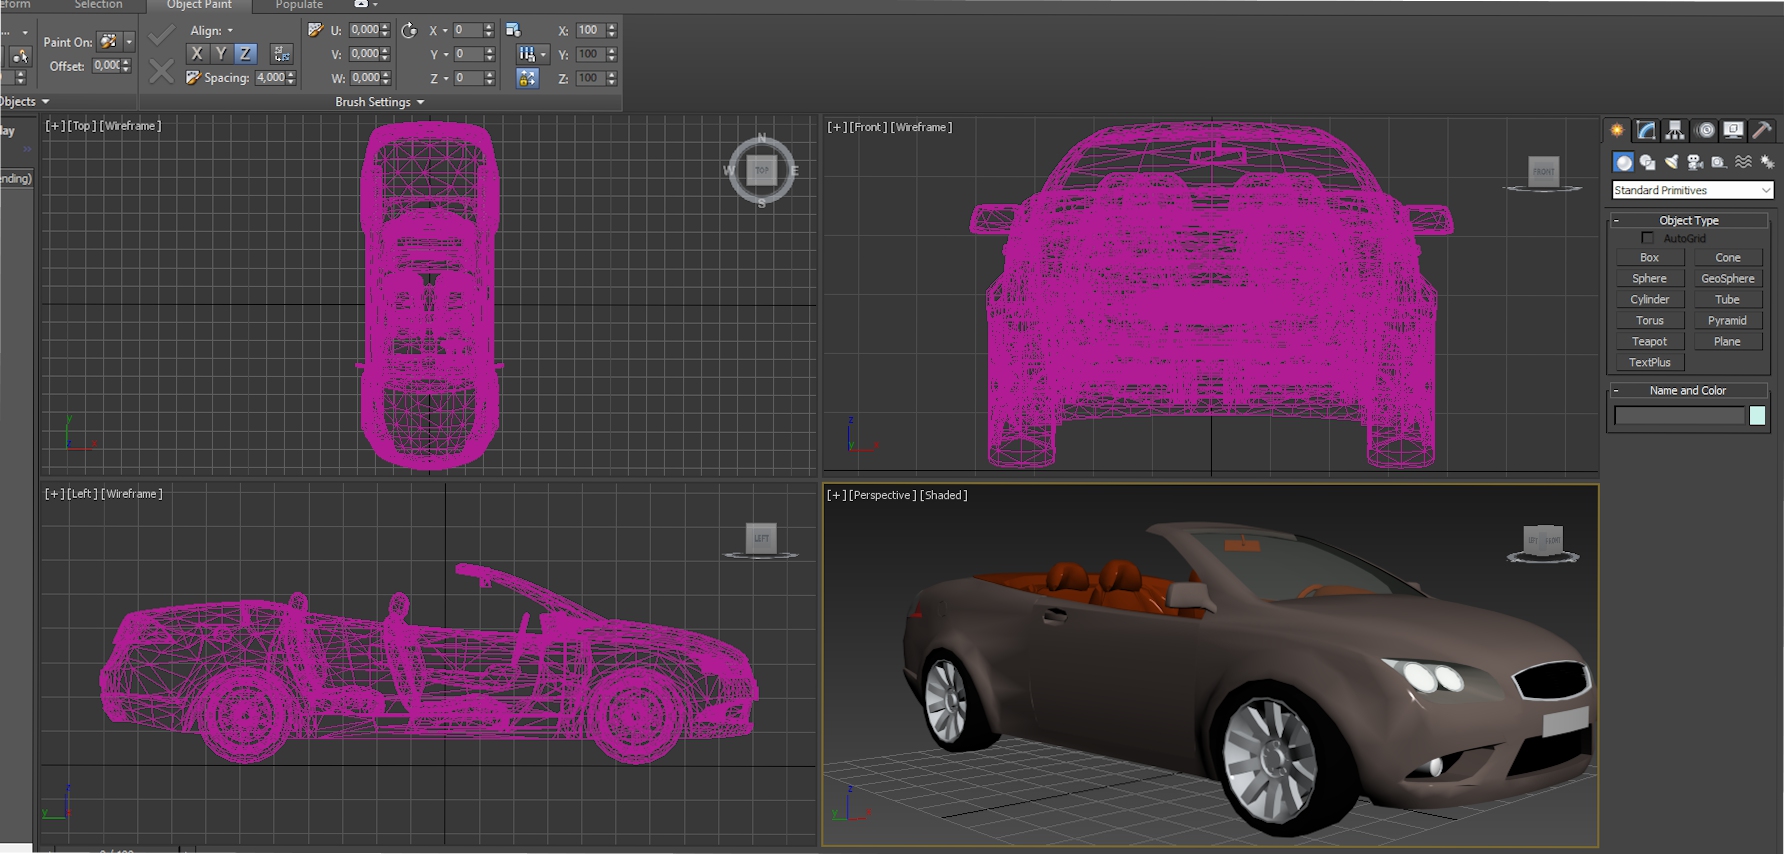Toggle the Y align axis button

tap(221, 54)
